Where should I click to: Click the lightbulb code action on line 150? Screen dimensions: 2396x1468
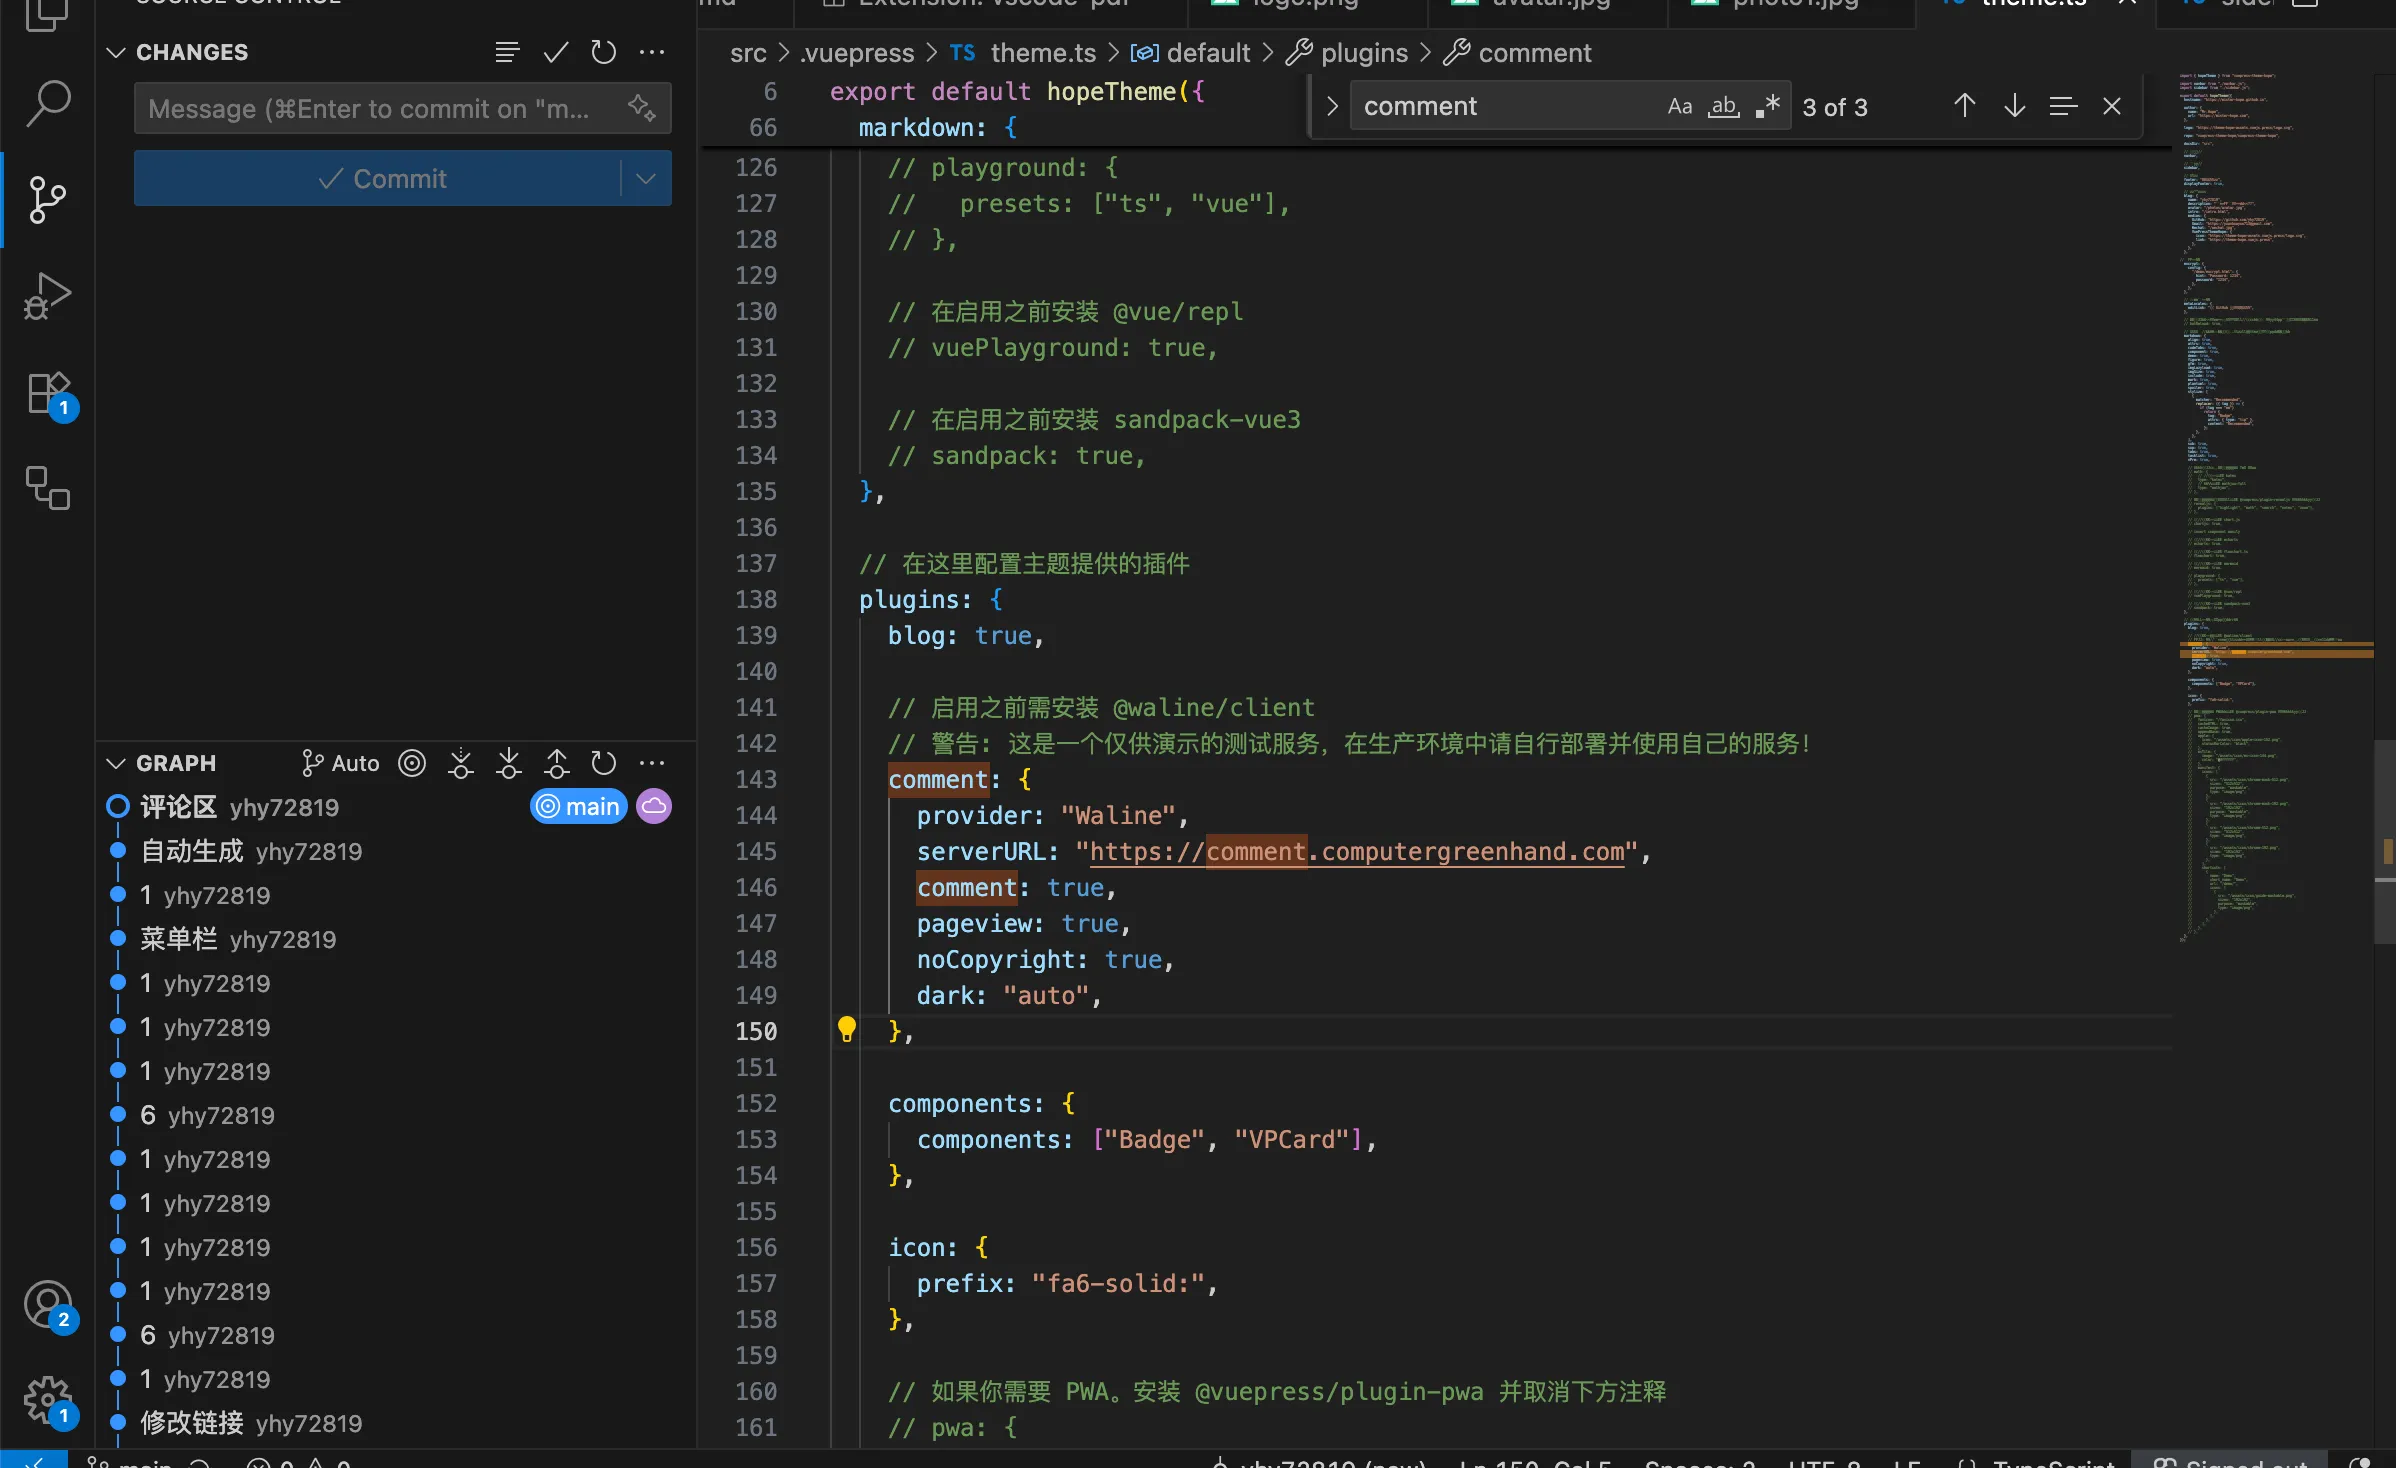click(x=846, y=1029)
